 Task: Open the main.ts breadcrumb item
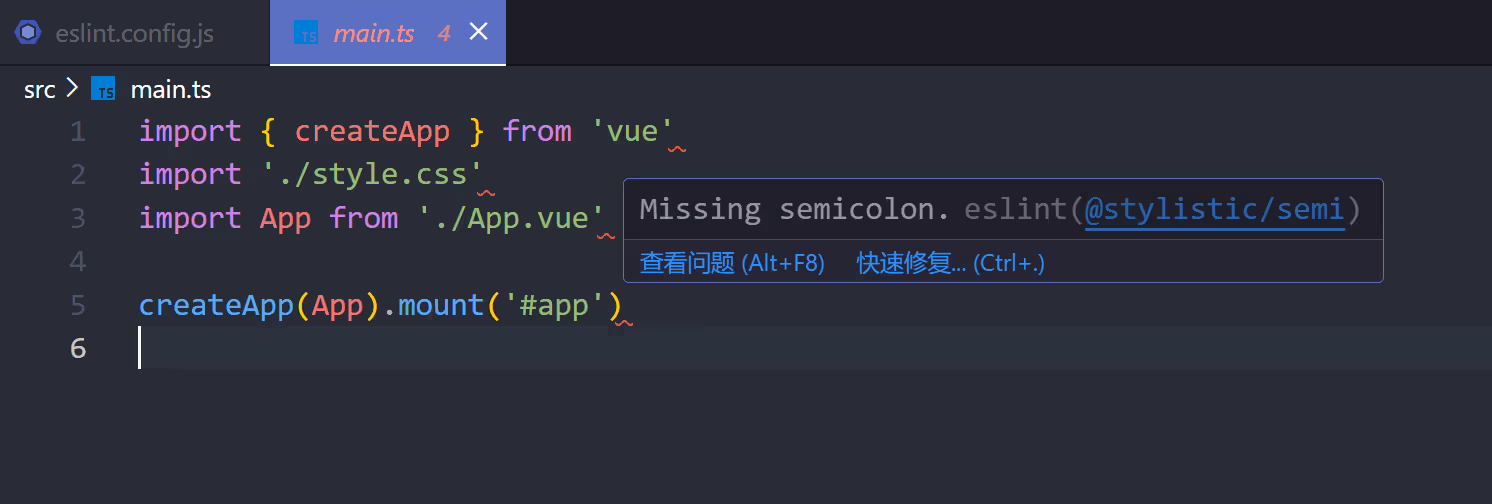(x=171, y=90)
